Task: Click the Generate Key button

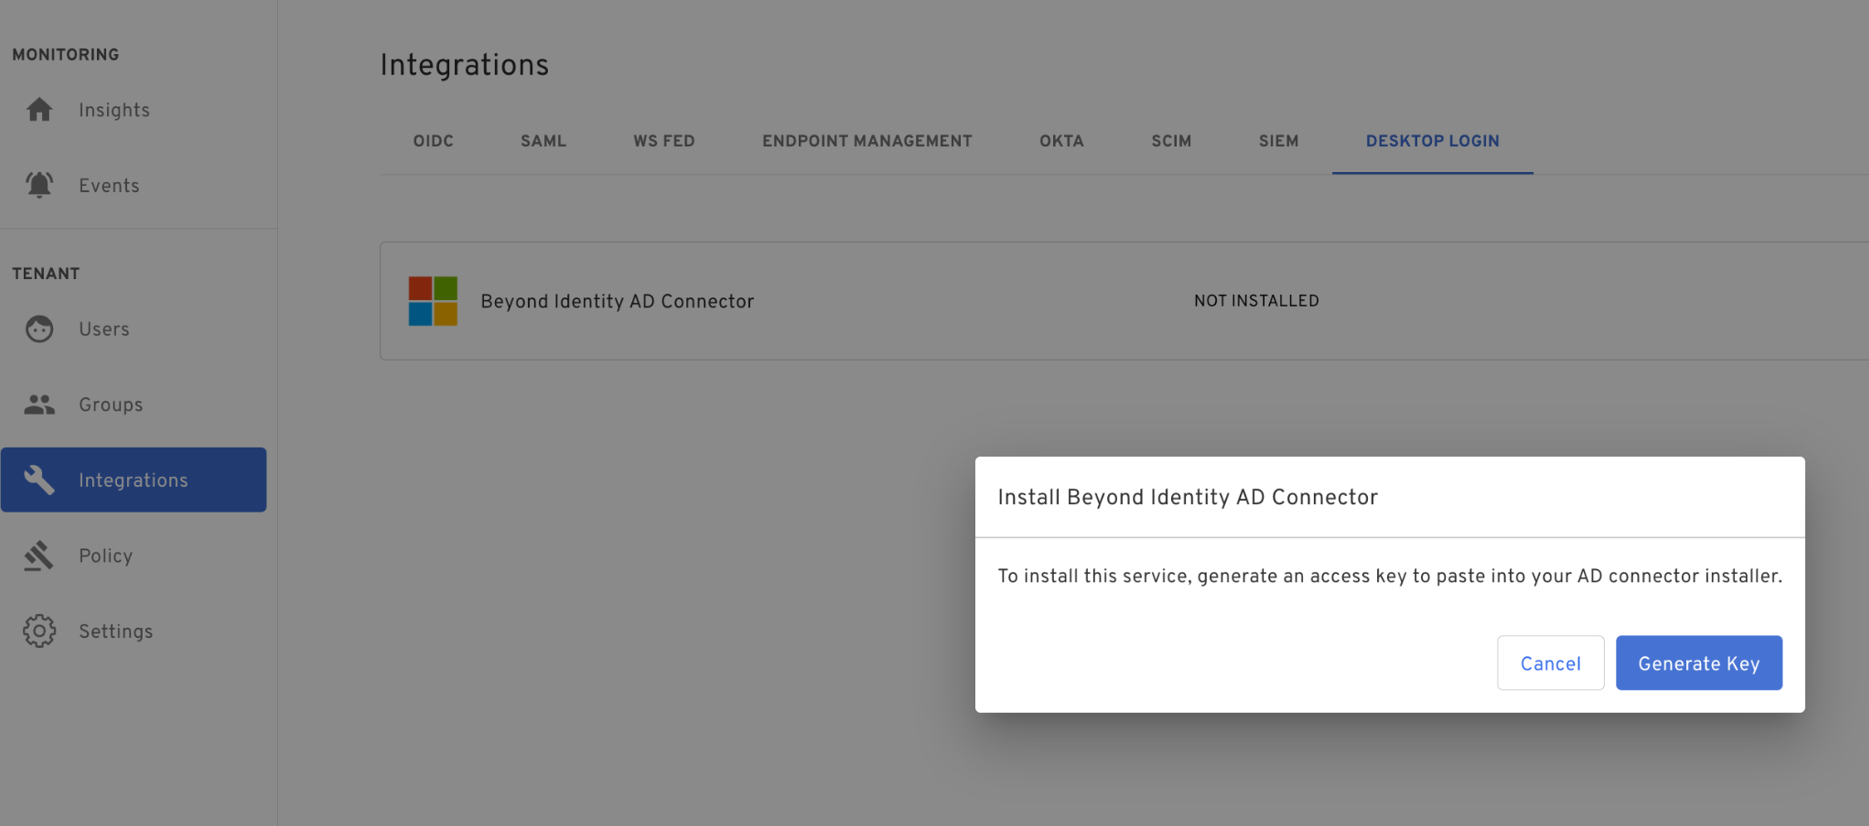Action: 1698,663
